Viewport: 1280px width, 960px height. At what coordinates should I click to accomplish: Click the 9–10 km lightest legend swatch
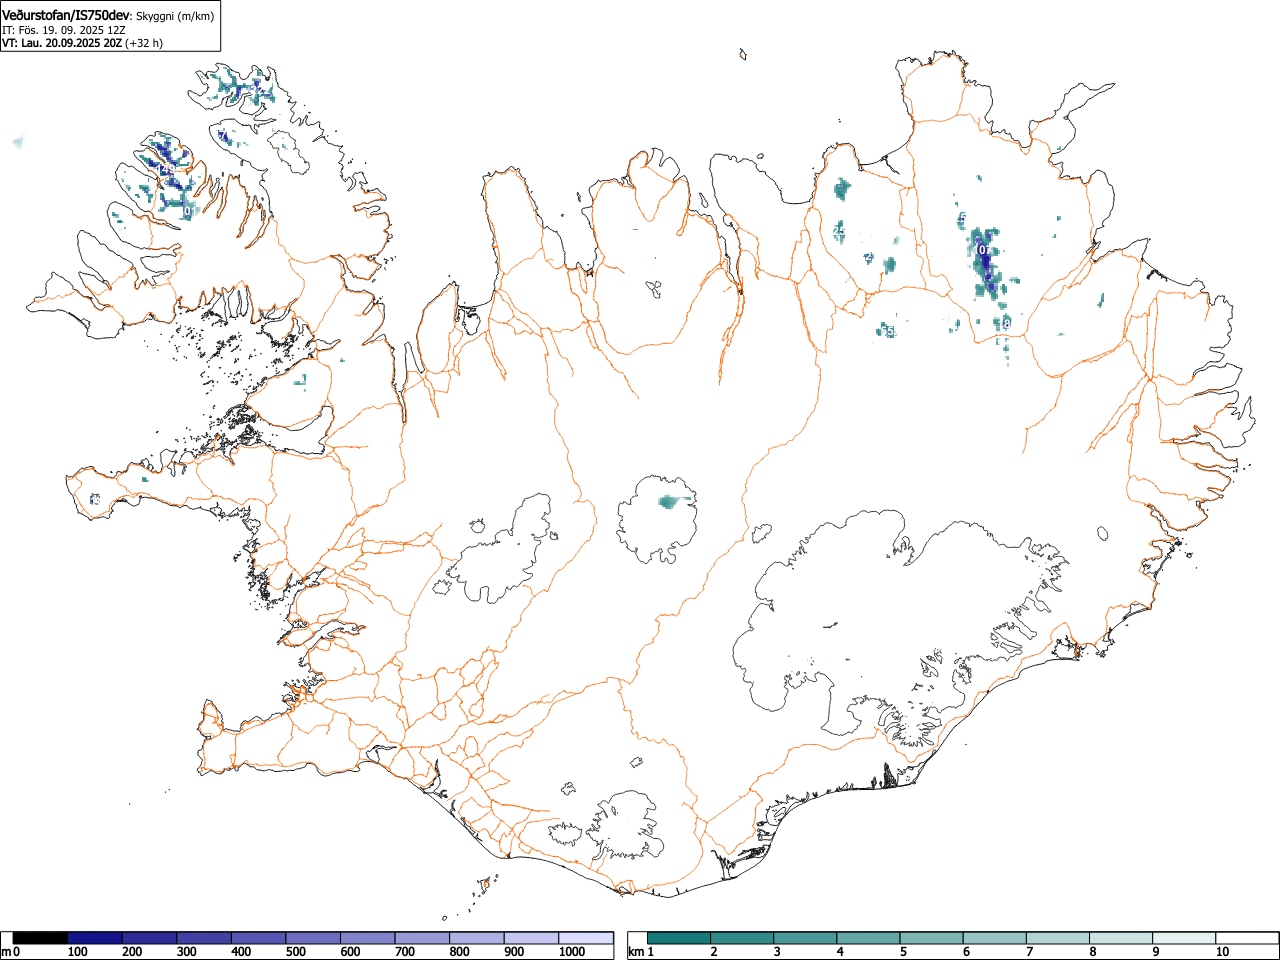1182,938
